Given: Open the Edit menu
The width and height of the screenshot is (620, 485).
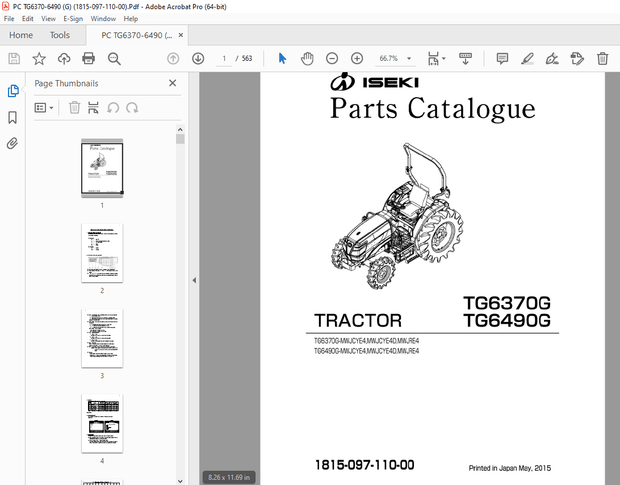Looking at the screenshot, I should coord(27,19).
